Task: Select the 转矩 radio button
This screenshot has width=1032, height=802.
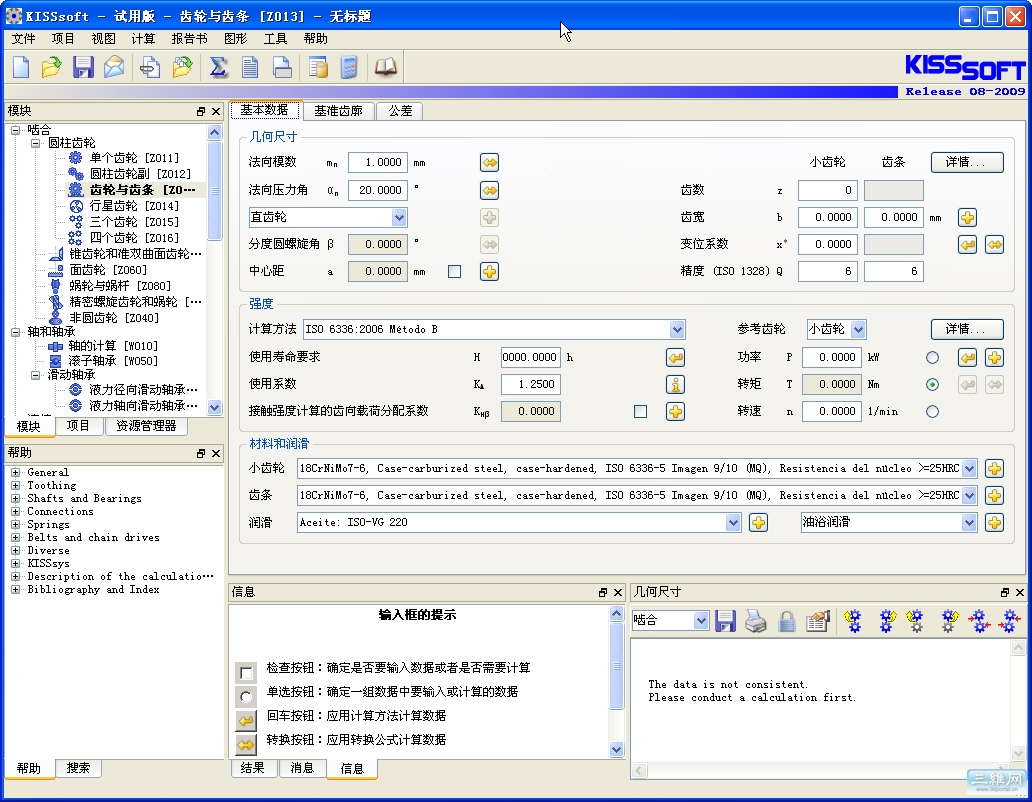Action: (x=932, y=384)
